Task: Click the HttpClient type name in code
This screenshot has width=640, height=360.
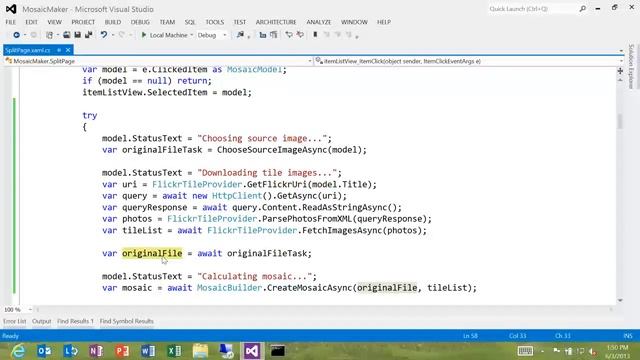Action: [237, 196]
